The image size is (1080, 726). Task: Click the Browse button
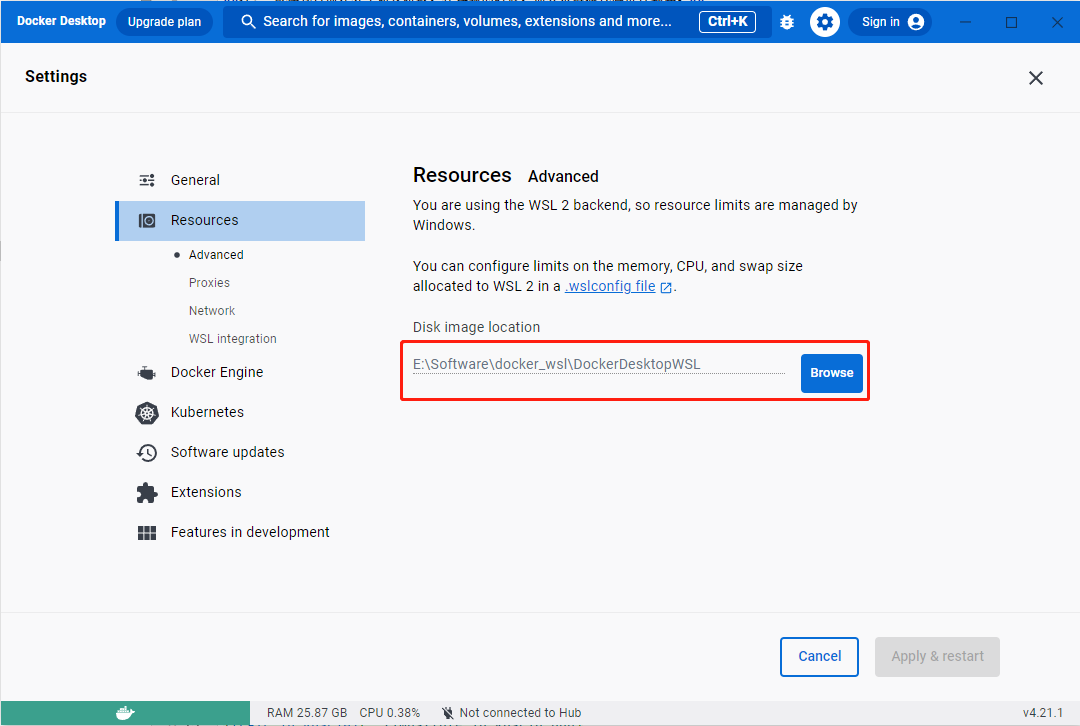(831, 373)
